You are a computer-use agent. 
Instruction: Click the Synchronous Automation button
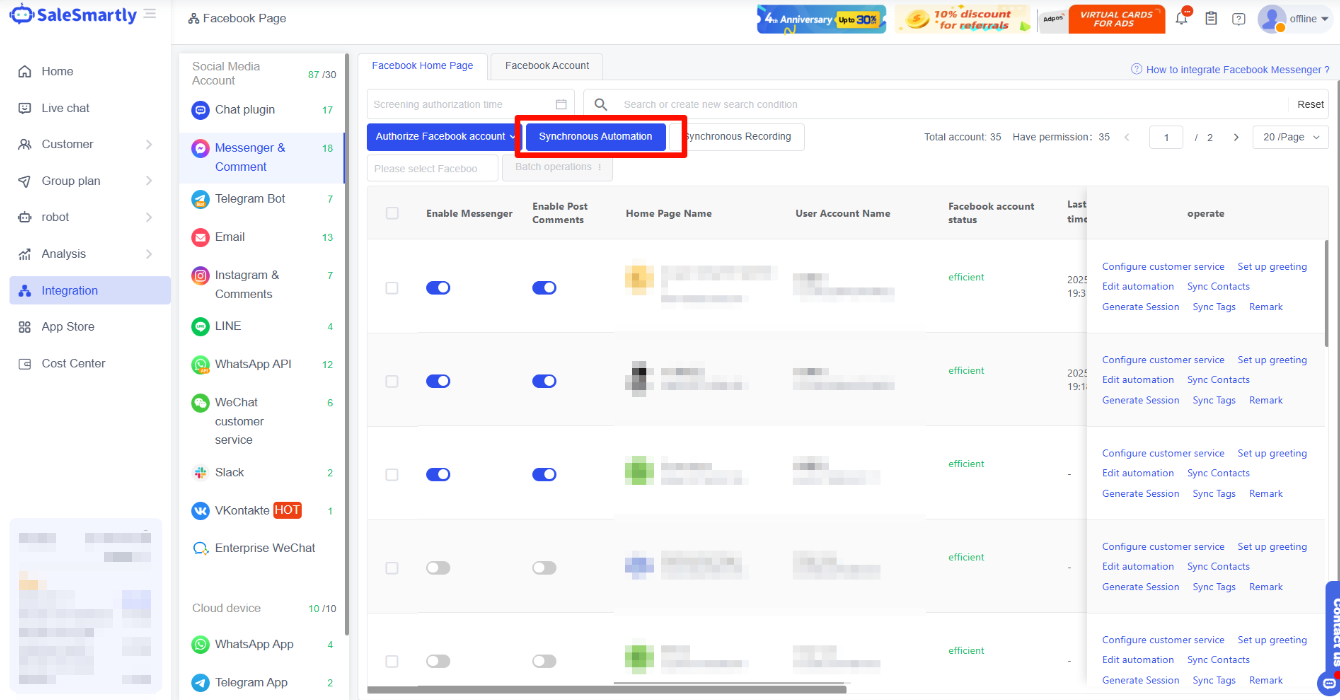(595, 137)
